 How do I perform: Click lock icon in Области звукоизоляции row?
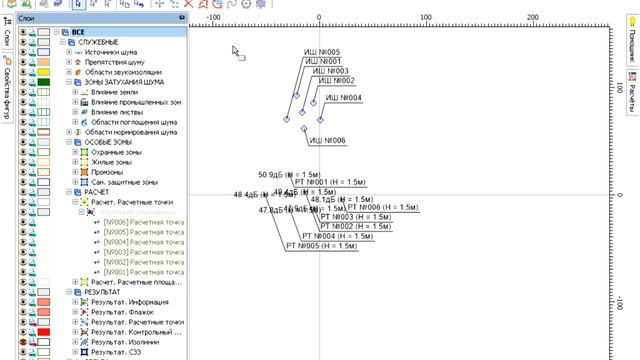[x=32, y=72]
